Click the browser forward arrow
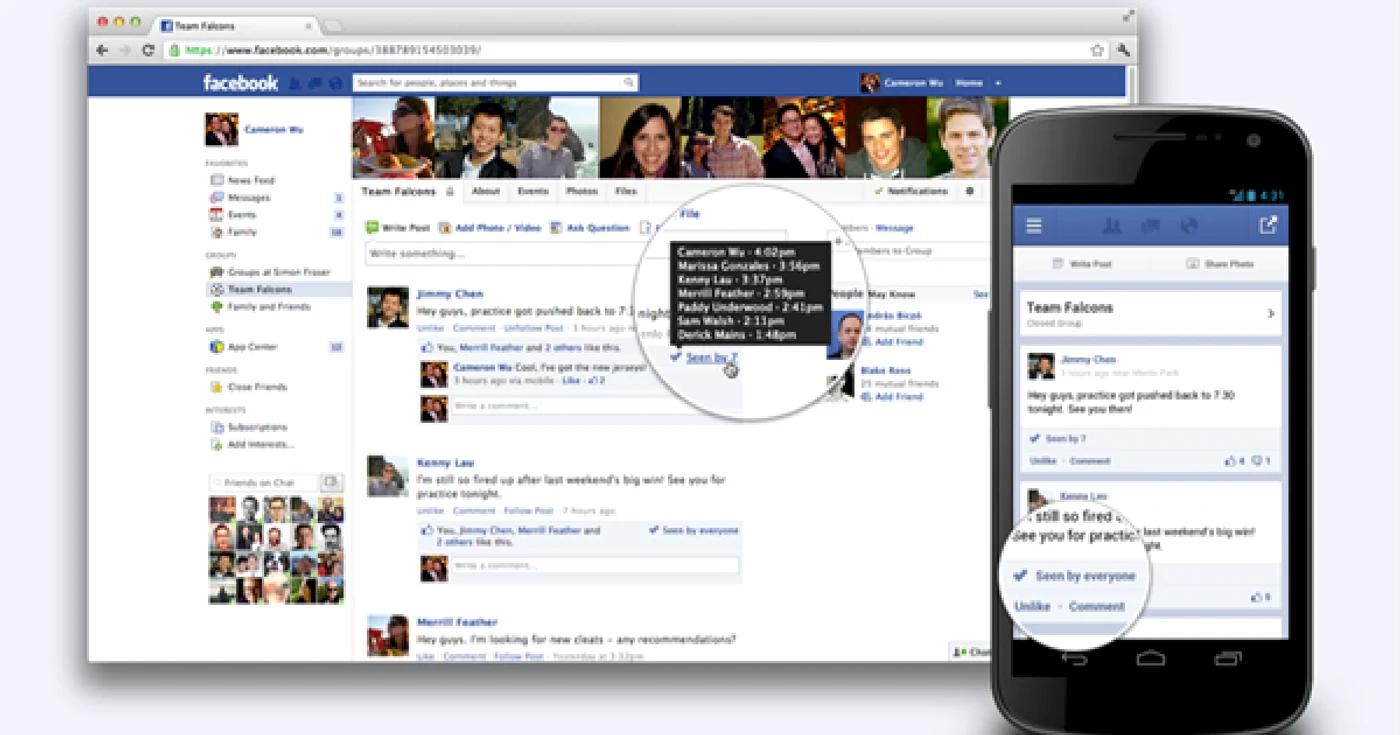The image size is (1400, 735). 125,50
